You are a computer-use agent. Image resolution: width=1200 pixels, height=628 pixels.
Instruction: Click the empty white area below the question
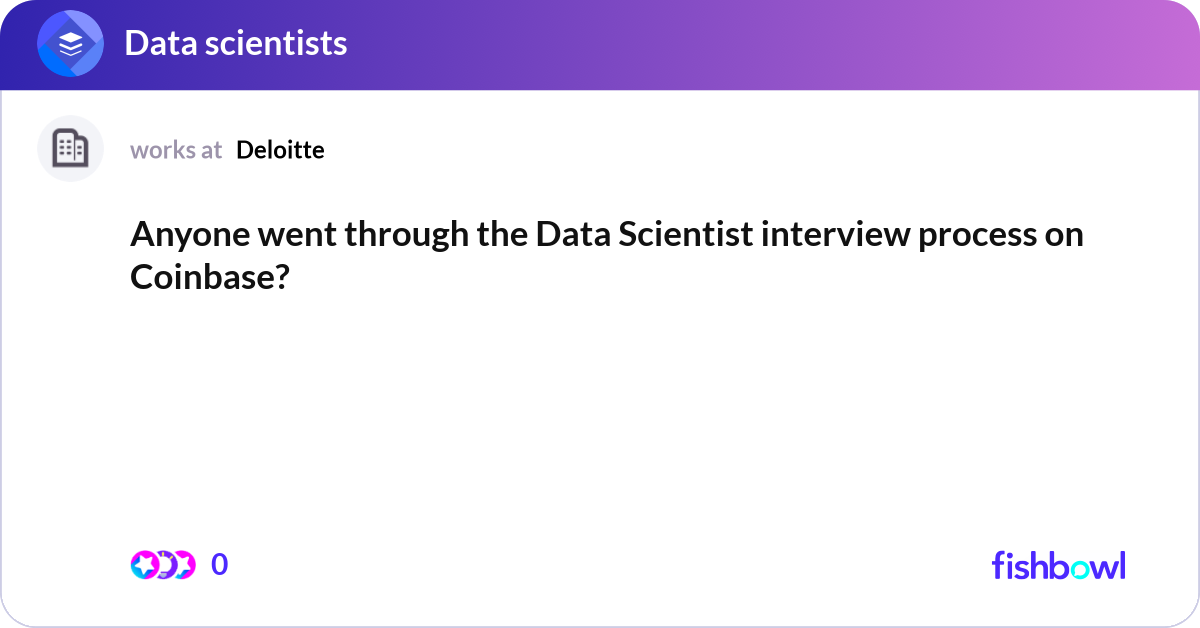(x=600, y=420)
